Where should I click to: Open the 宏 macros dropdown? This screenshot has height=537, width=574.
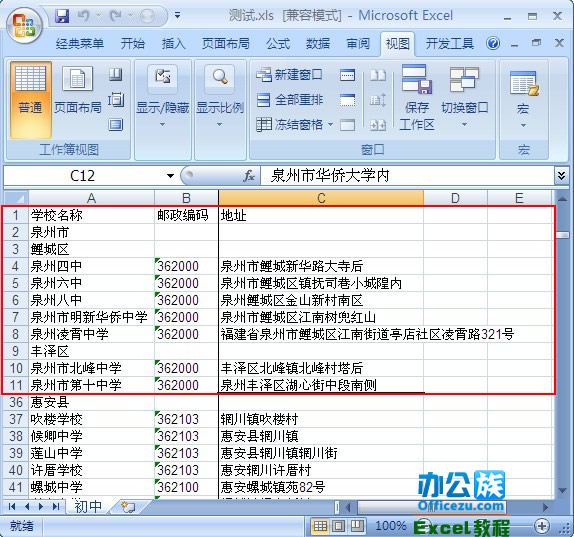523,99
